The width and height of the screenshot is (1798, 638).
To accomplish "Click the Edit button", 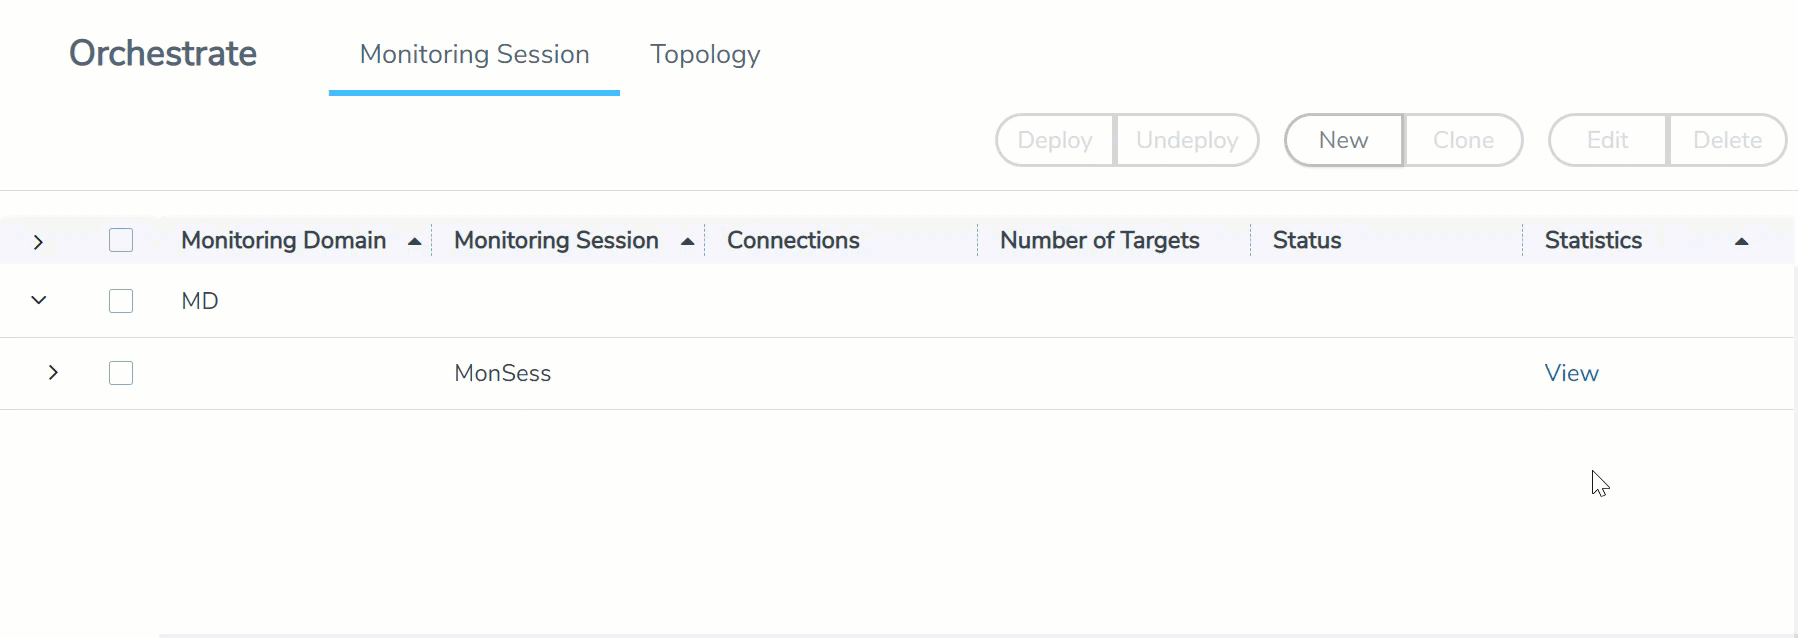I will point(1607,140).
